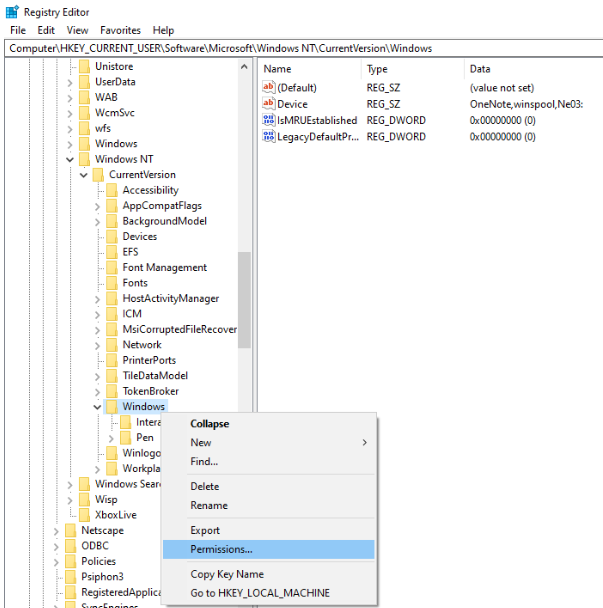Screen dimensions: 603x608
Task: Open the Favorites menu
Action: [120, 30]
